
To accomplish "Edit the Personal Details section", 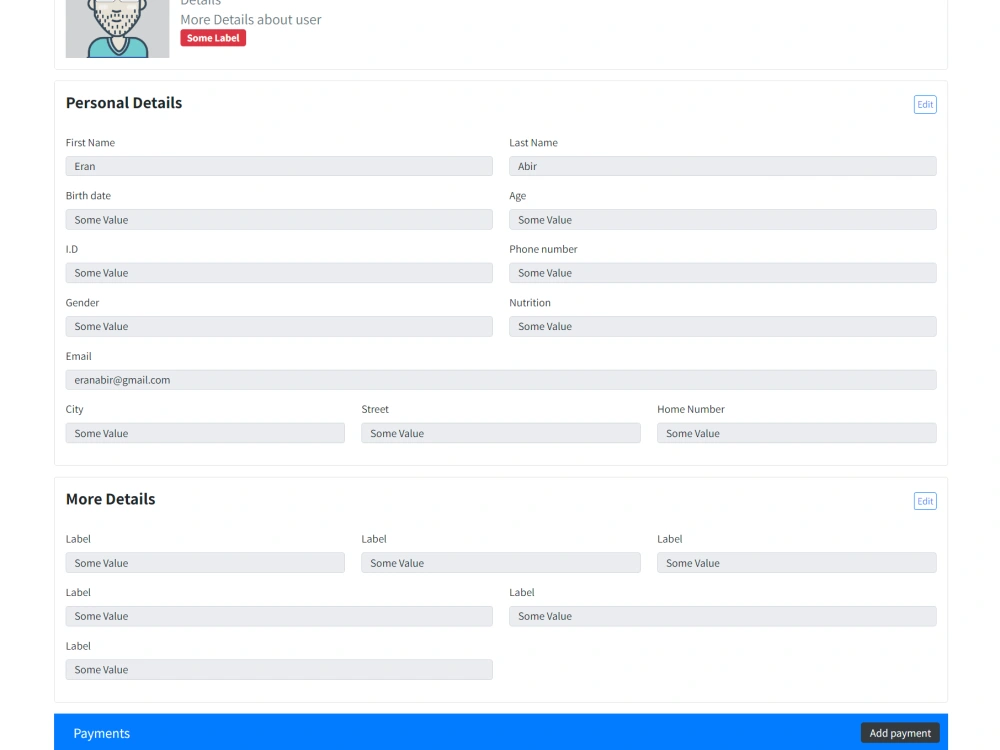I will (x=925, y=105).
